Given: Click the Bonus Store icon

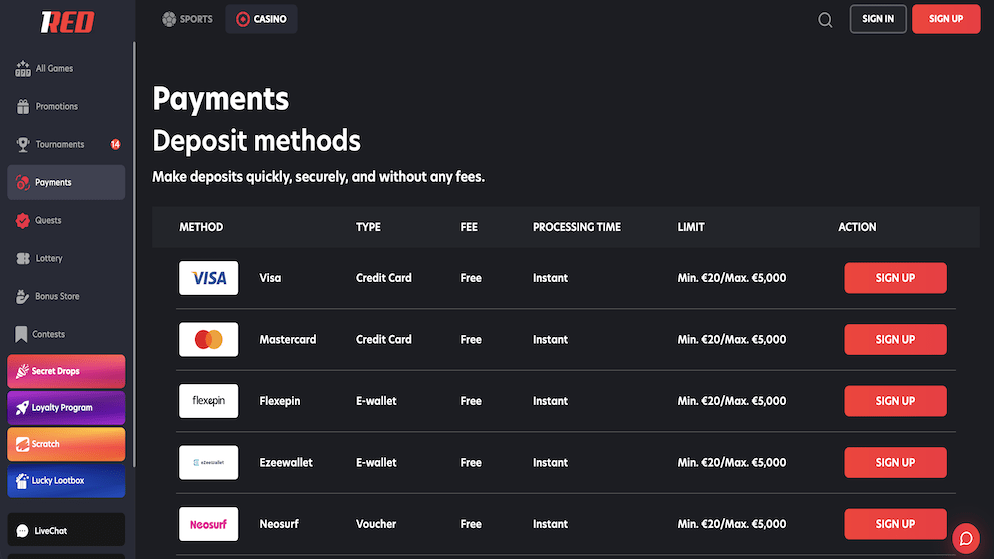Looking at the screenshot, I should pos(23,297).
